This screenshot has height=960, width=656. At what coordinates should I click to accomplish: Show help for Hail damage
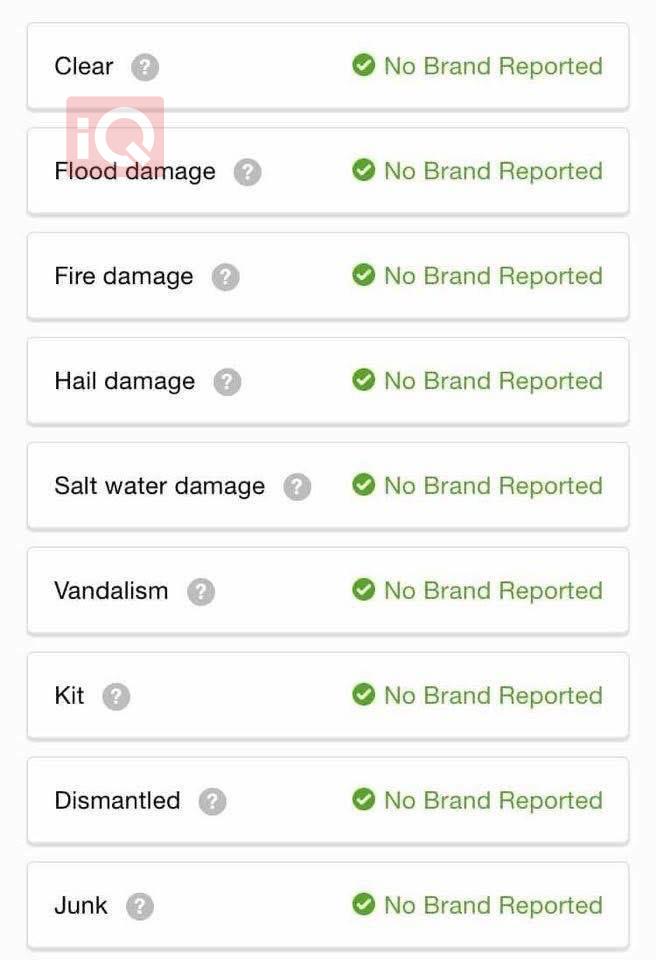[x=227, y=382]
